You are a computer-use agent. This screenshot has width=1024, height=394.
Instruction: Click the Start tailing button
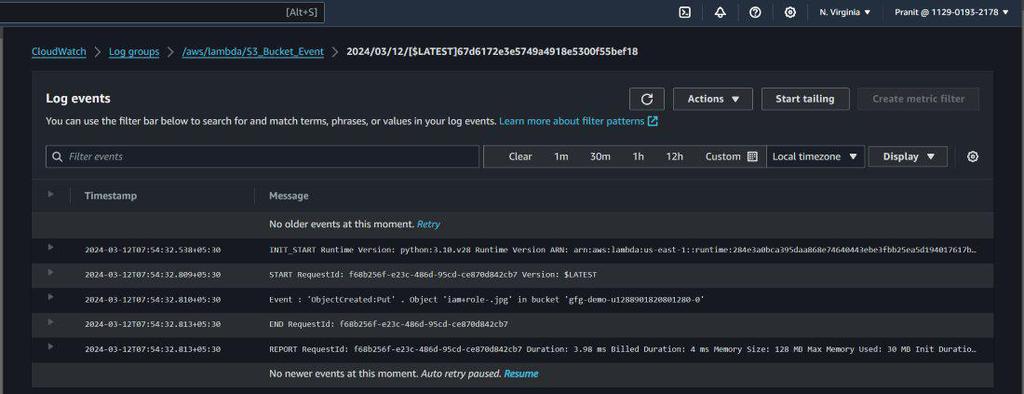pyautogui.click(x=805, y=99)
